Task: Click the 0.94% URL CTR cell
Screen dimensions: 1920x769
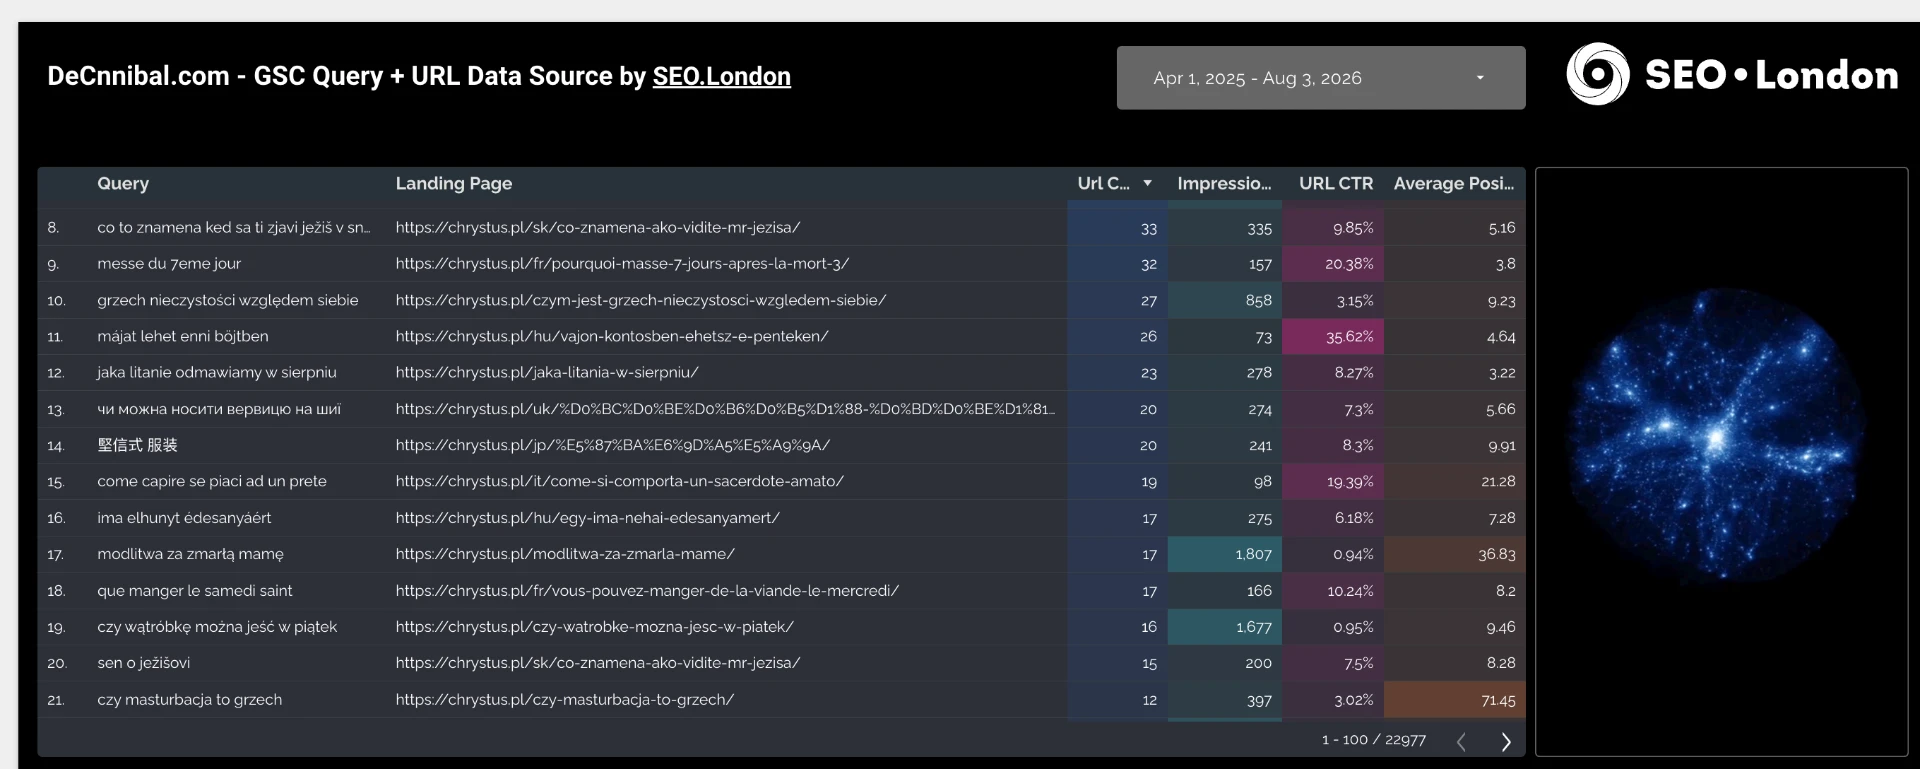Action: [x=1333, y=554]
